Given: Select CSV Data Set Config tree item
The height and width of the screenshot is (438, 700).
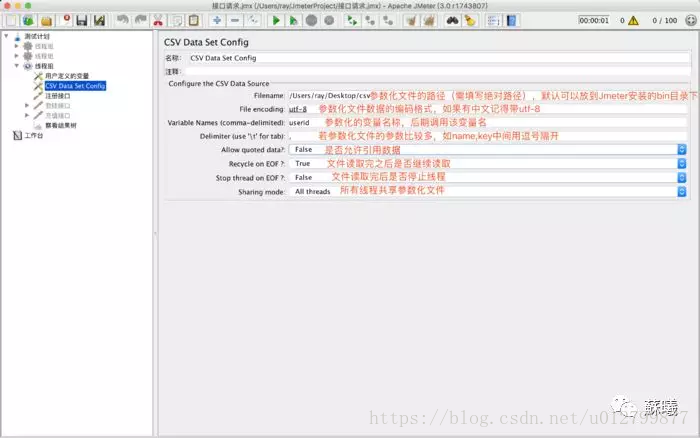Looking at the screenshot, I should 75,86.
